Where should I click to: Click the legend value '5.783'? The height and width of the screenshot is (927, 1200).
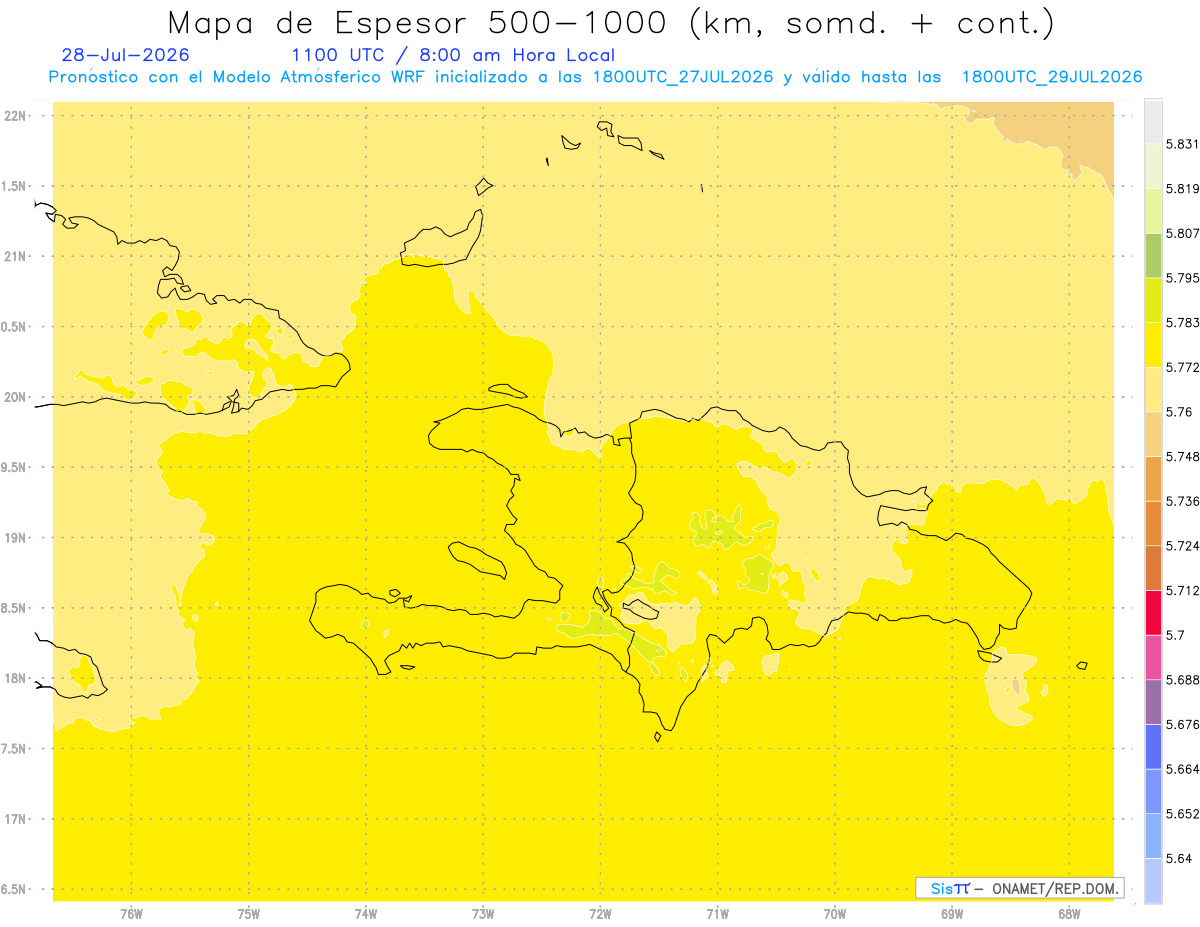click(x=1183, y=323)
